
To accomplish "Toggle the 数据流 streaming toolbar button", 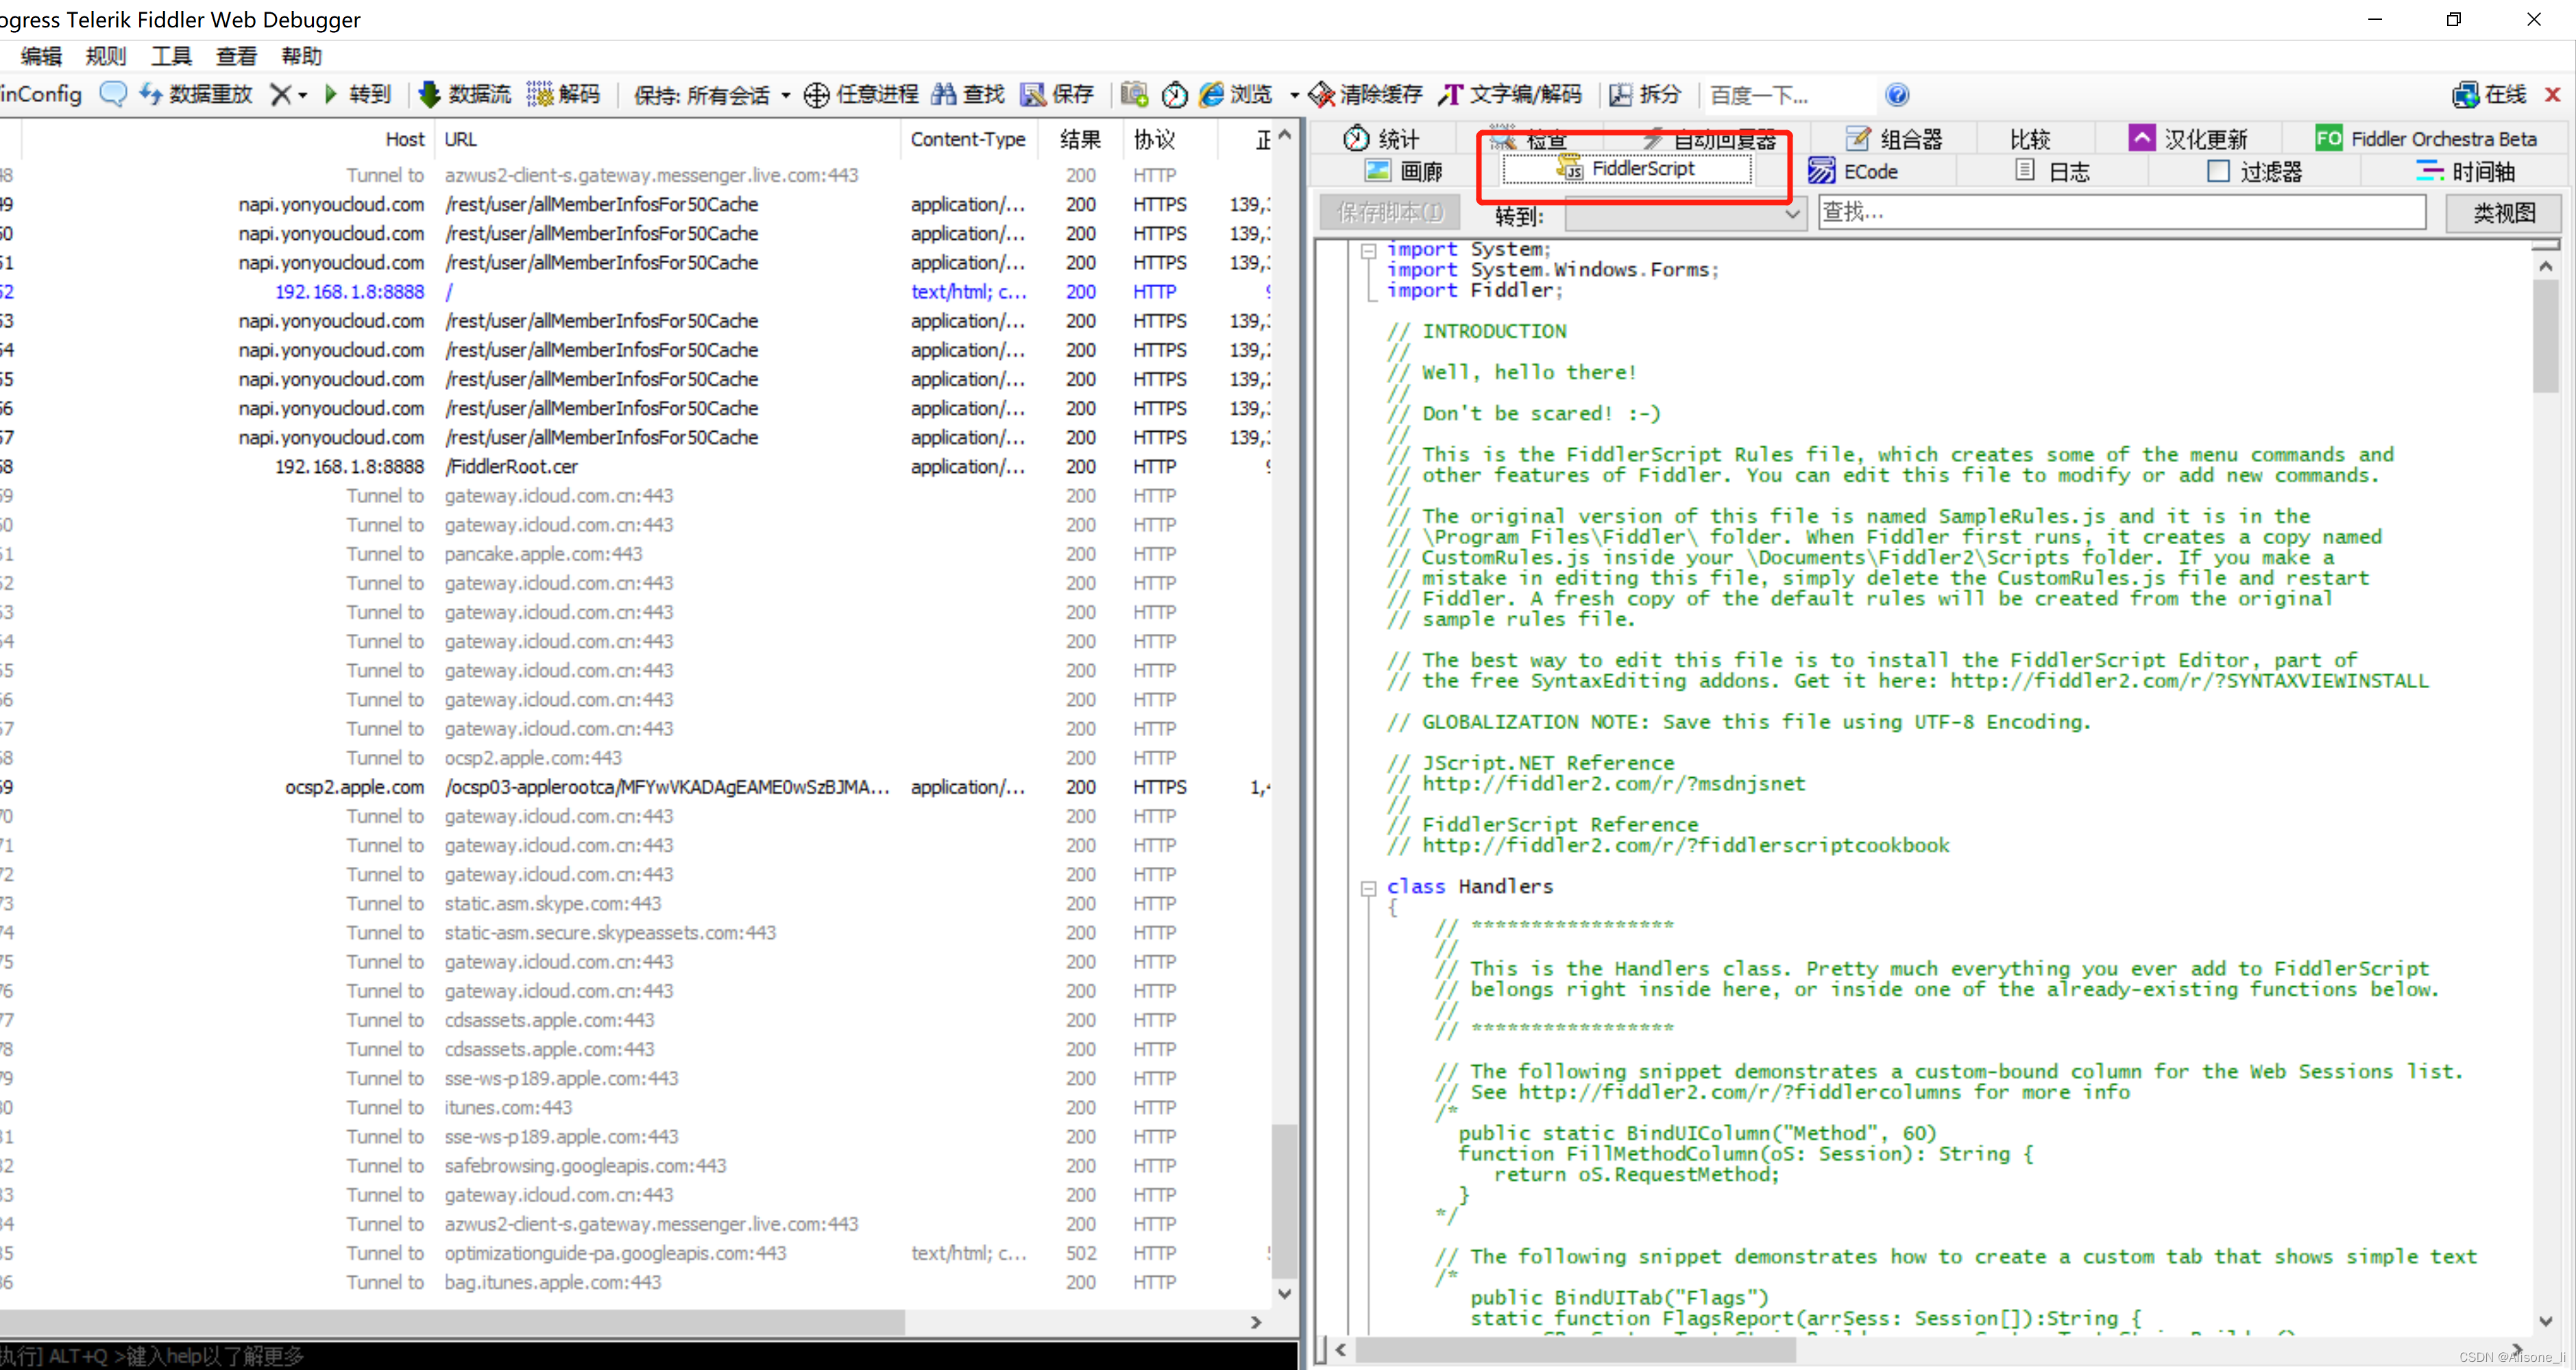I will coord(465,94).
